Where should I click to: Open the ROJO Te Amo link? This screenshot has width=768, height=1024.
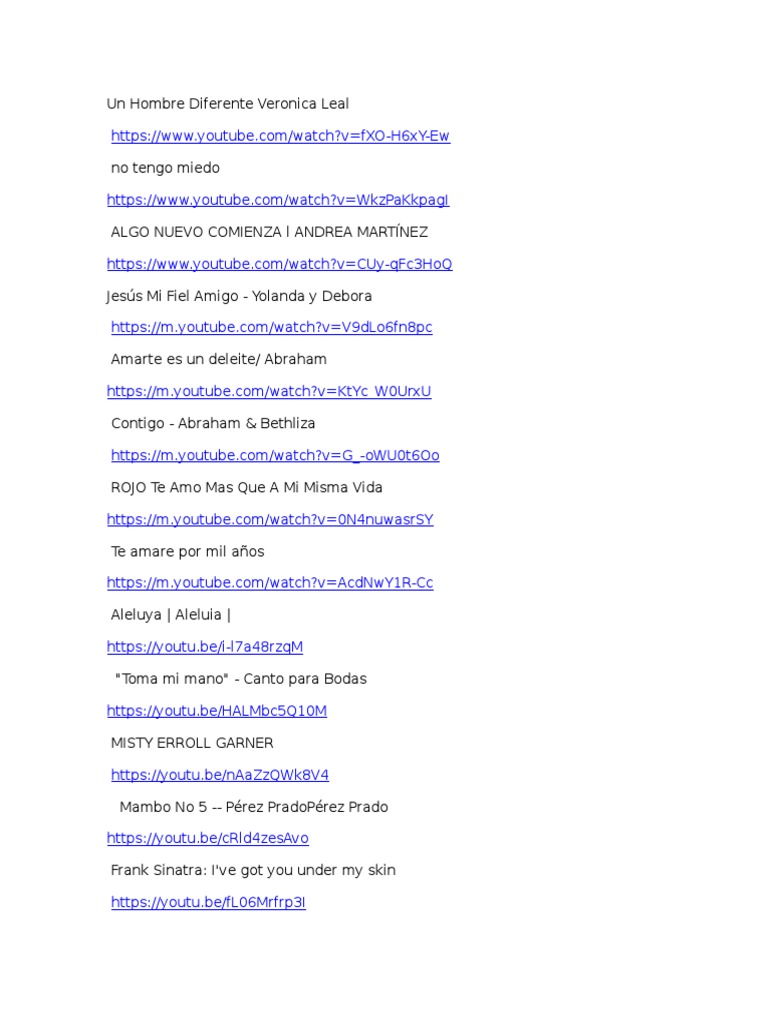[270, 519]
